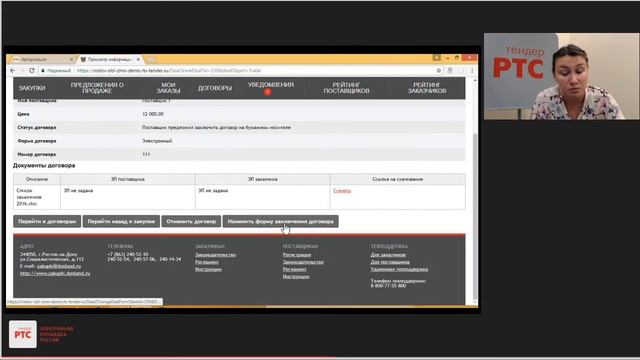Open 'Регламент' under ЗАКАЗЧИКАМ footer

(207, 262)
